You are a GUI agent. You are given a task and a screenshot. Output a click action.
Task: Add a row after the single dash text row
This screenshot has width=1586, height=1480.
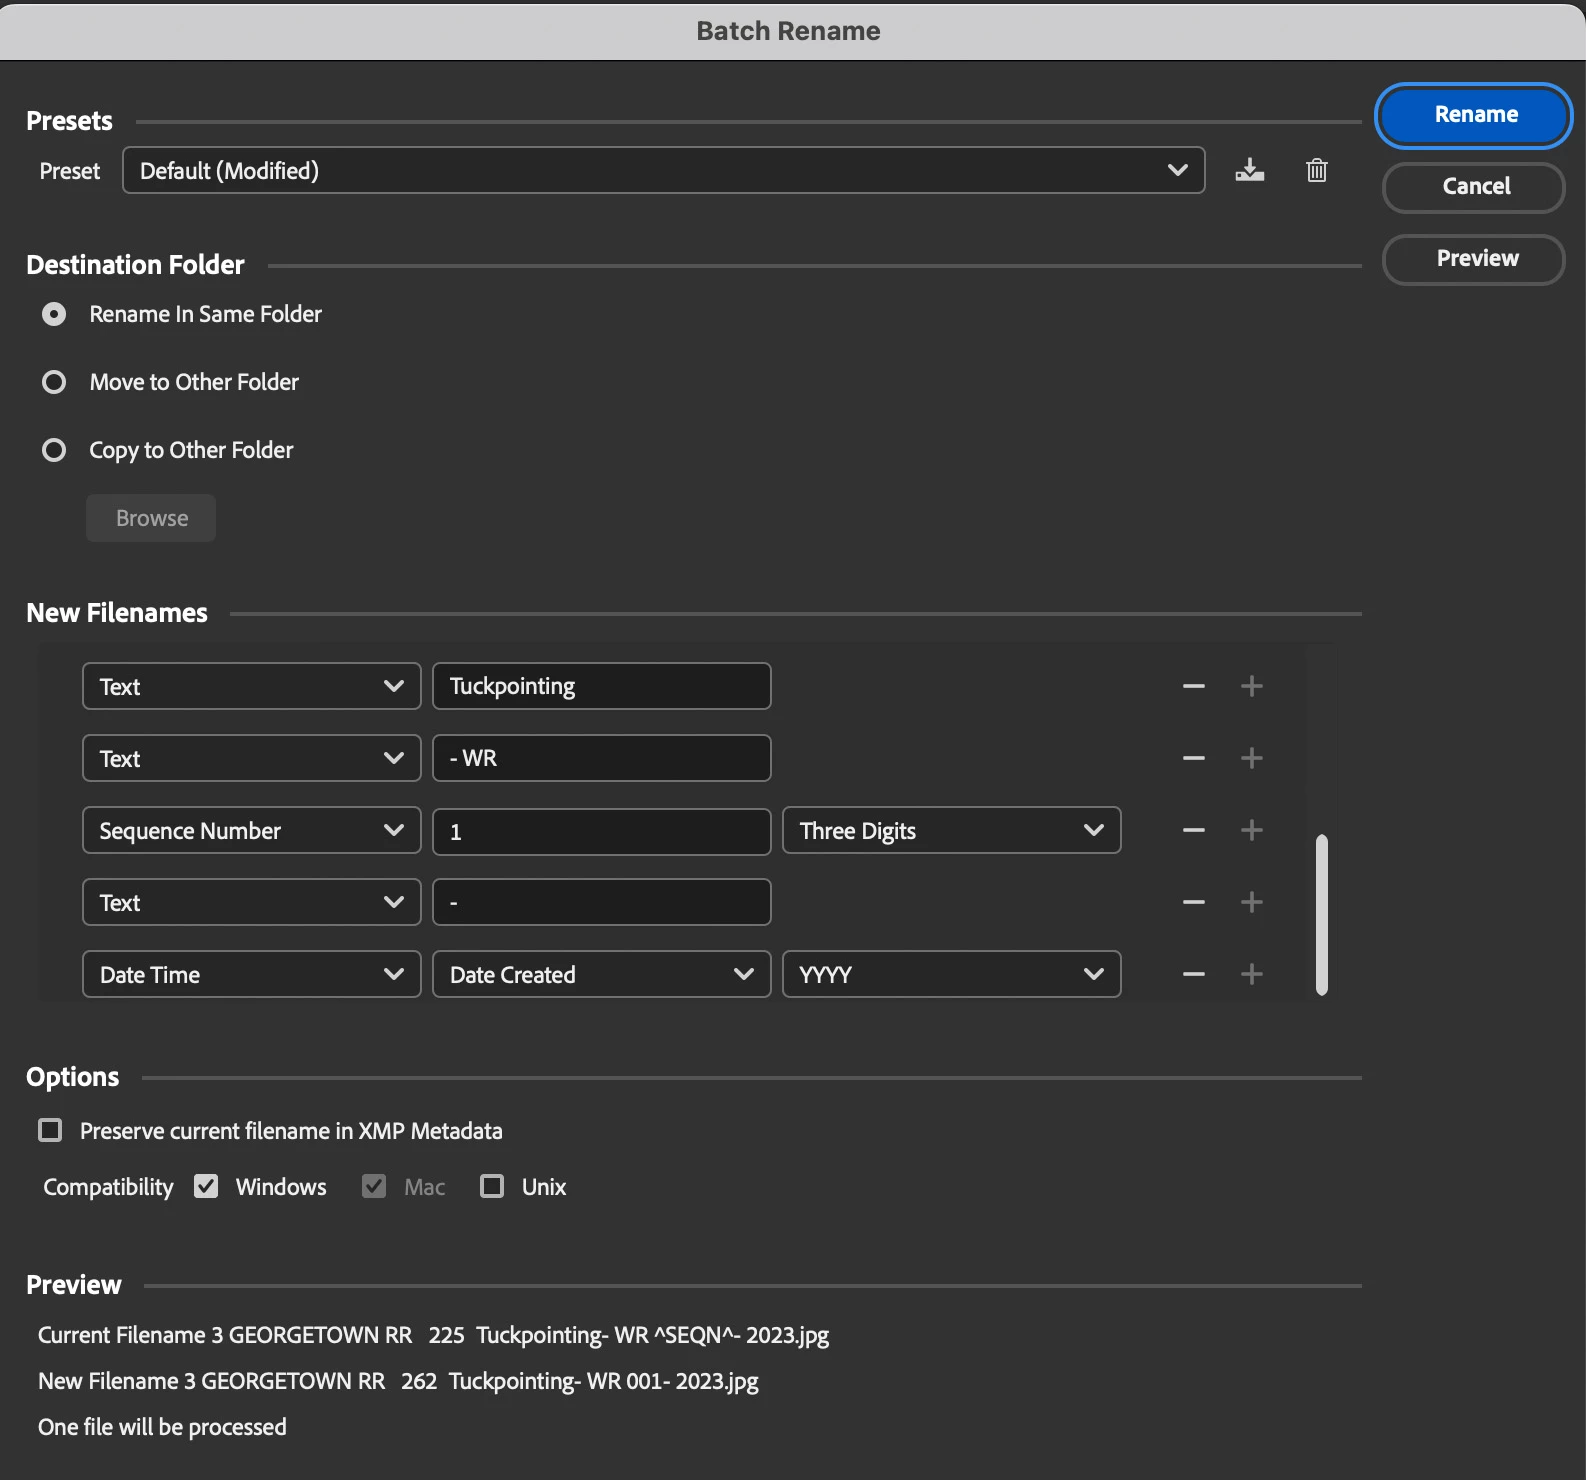pyautogui.click(x=1251, y=902)
